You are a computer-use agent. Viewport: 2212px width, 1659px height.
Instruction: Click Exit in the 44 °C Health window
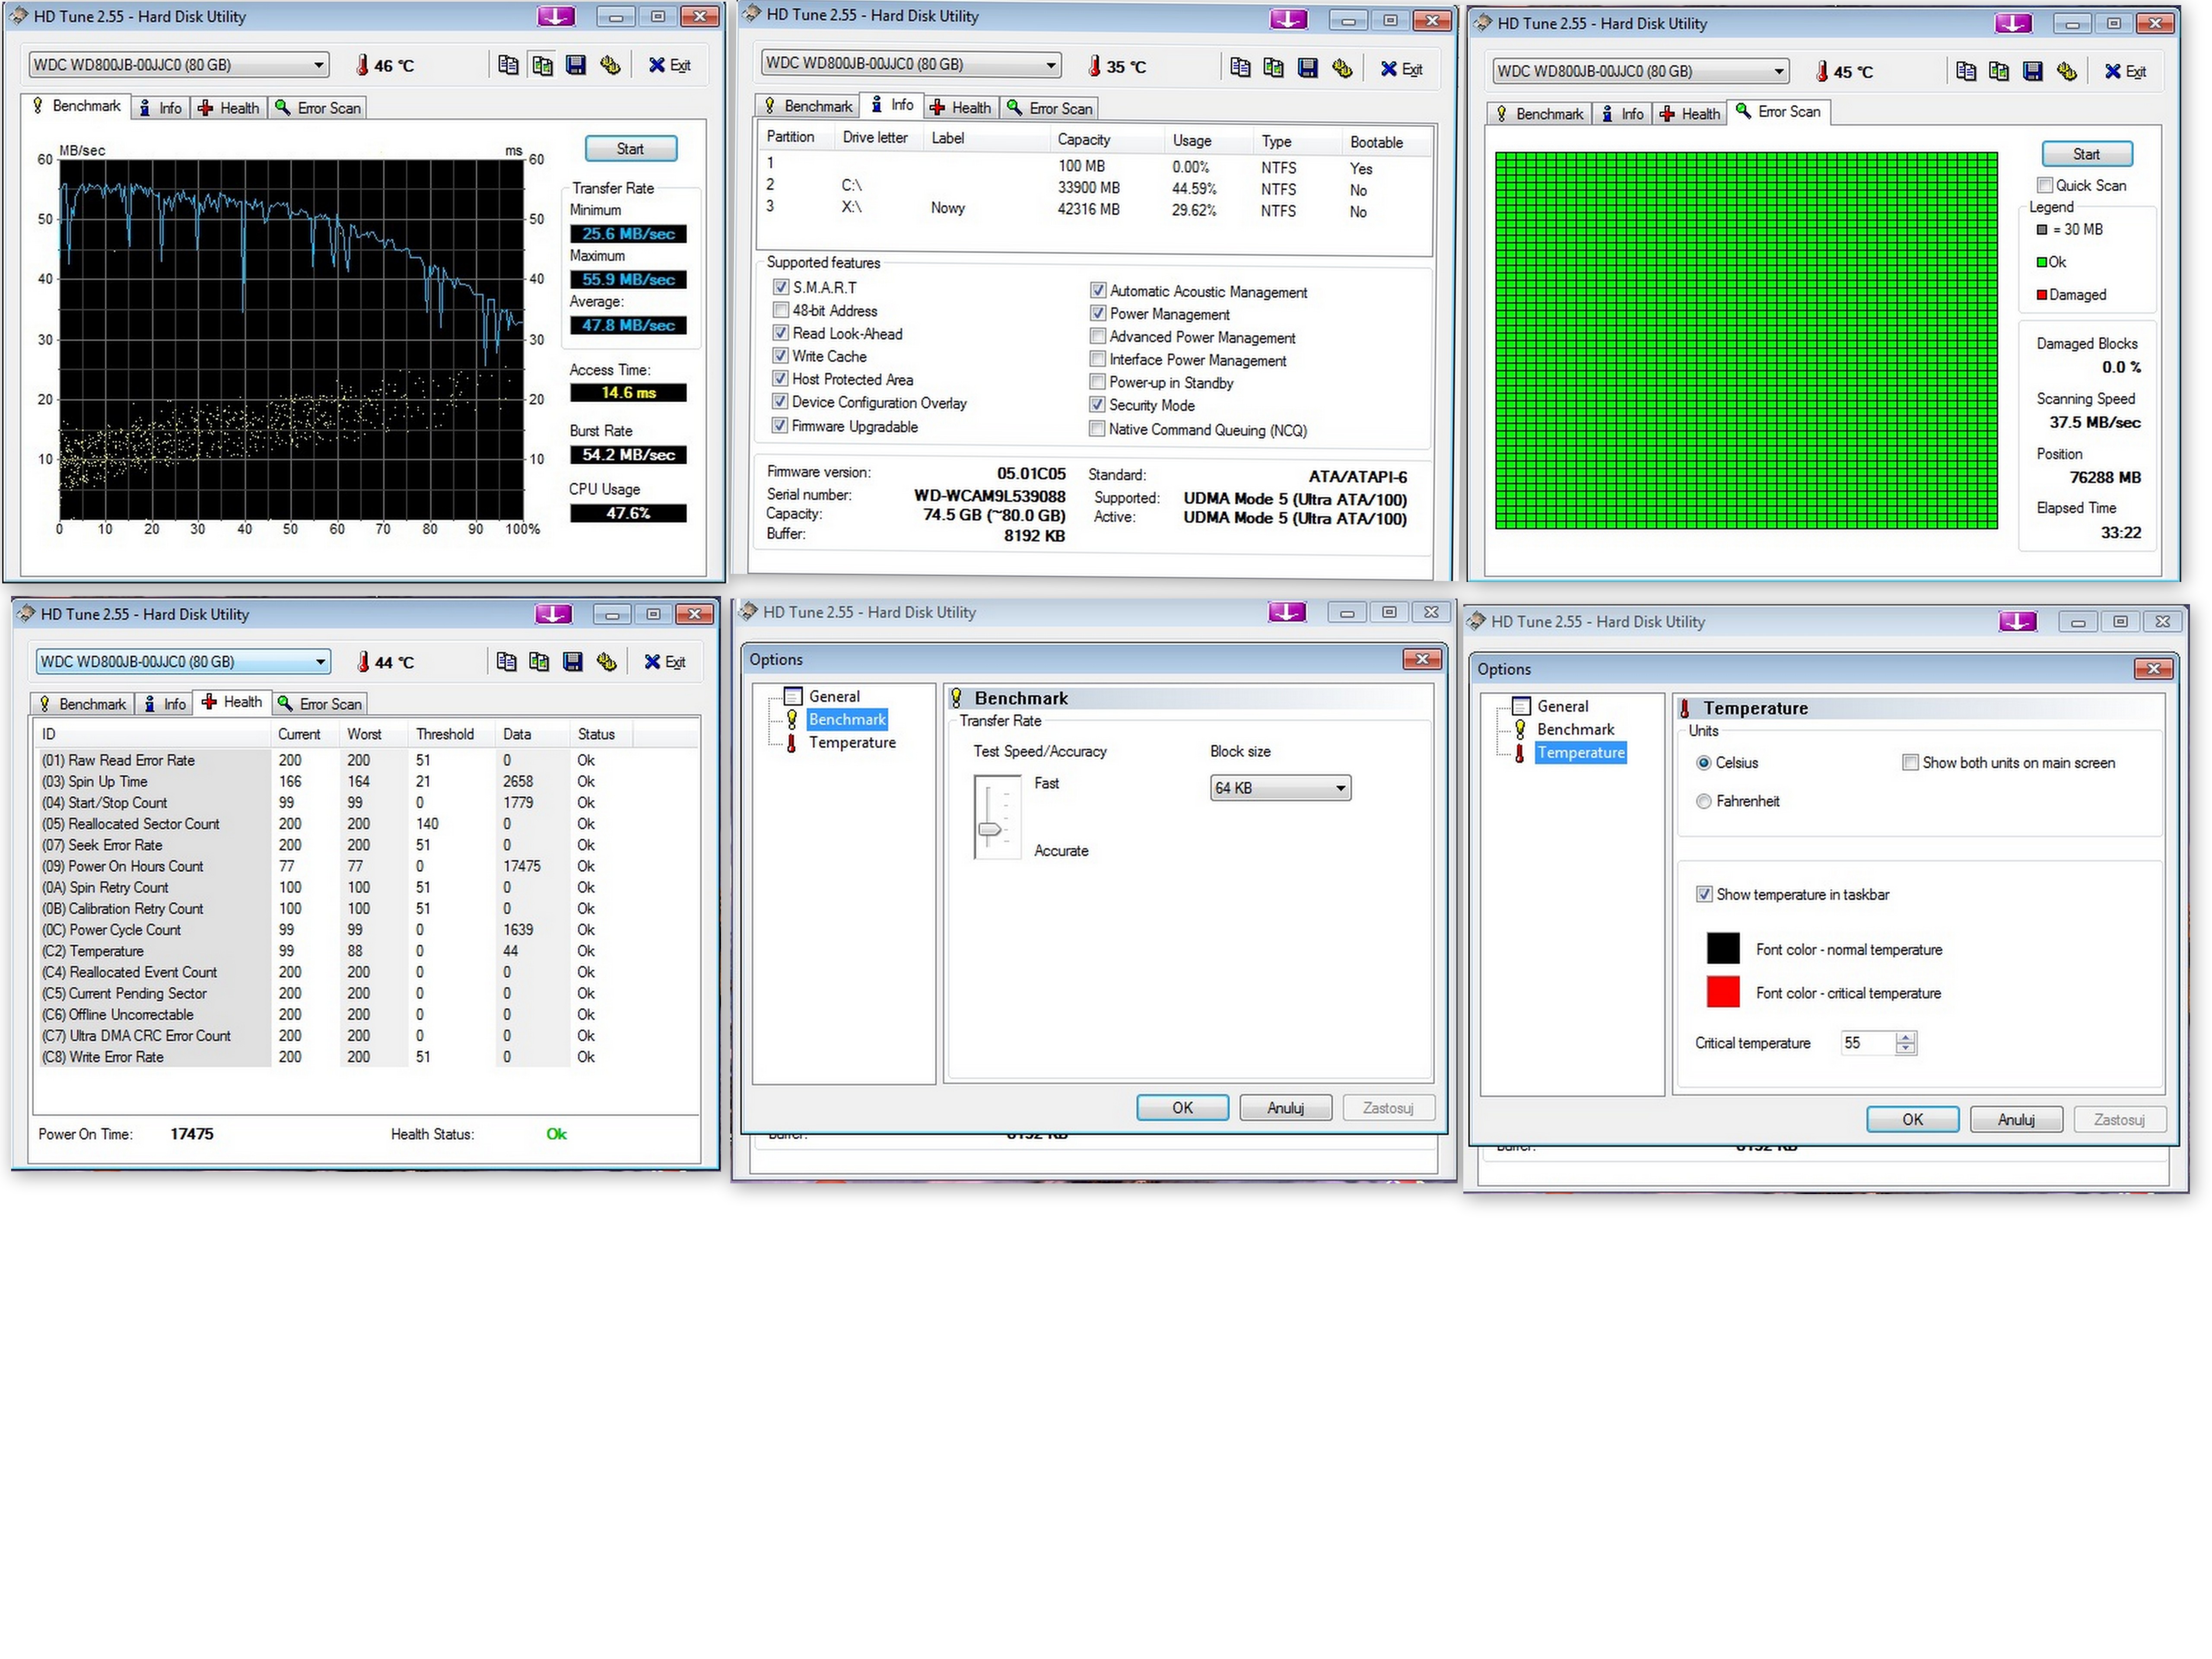pos(665,662)
